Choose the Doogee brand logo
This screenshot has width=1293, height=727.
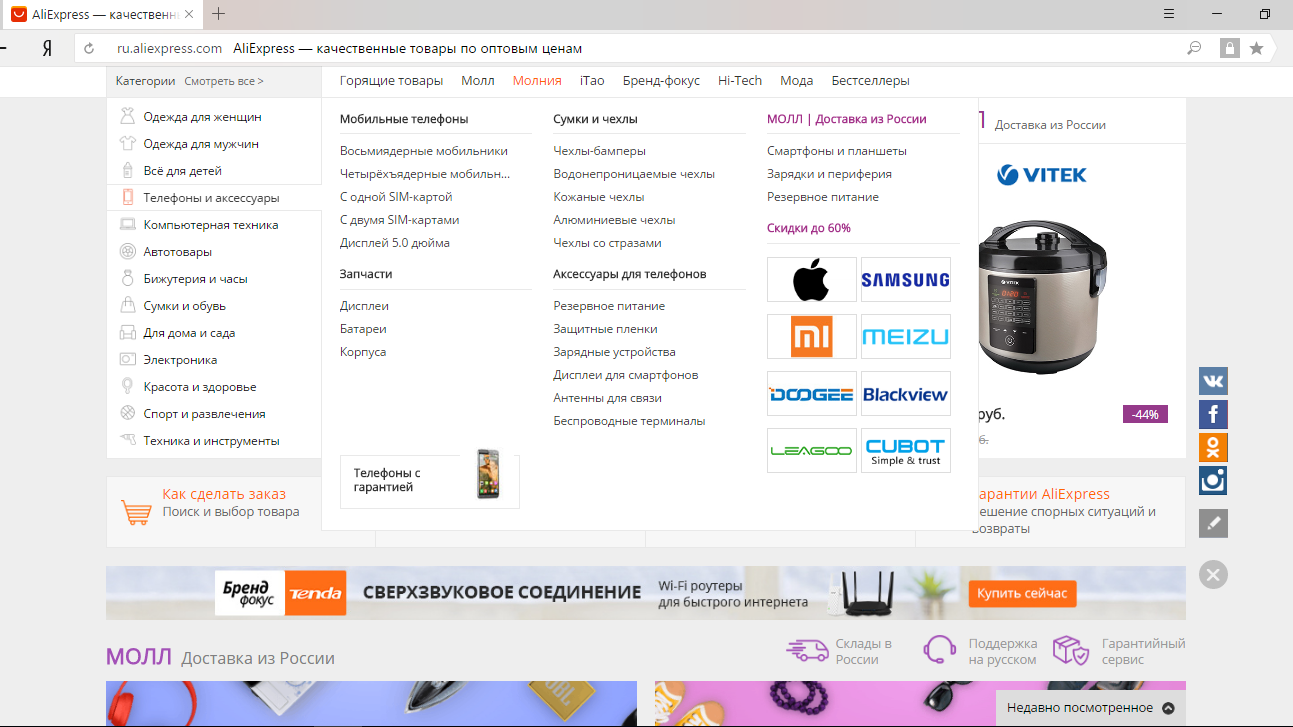[x=812, y=394]
